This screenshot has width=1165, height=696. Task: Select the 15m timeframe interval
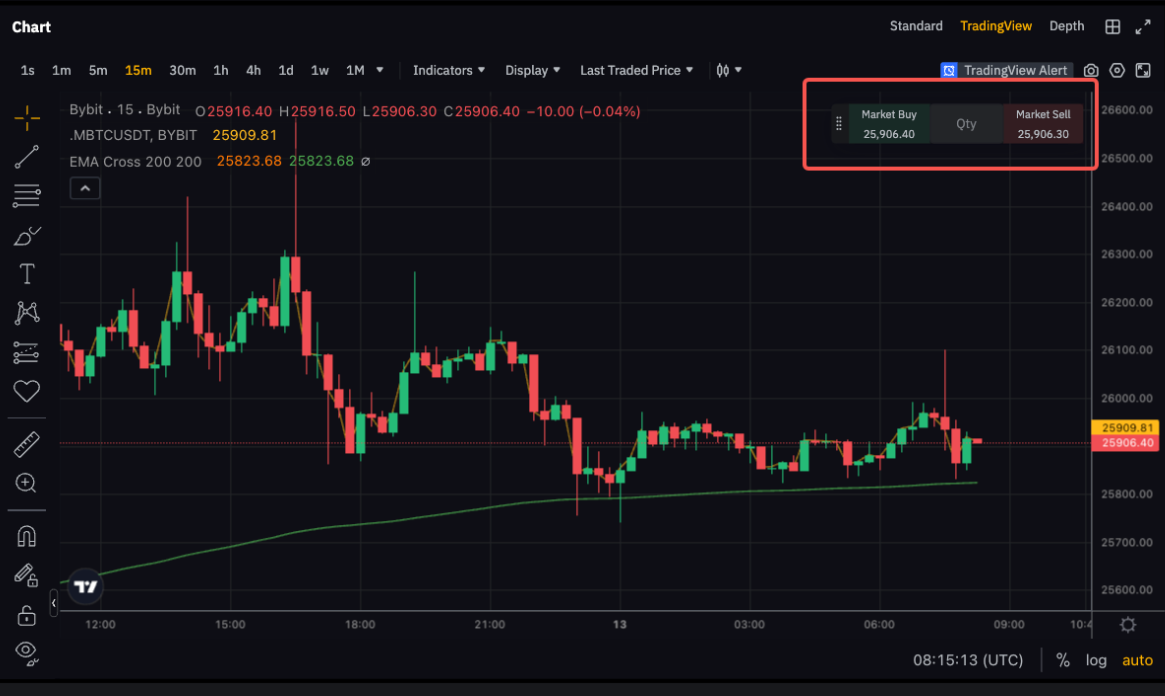point(138,70)
